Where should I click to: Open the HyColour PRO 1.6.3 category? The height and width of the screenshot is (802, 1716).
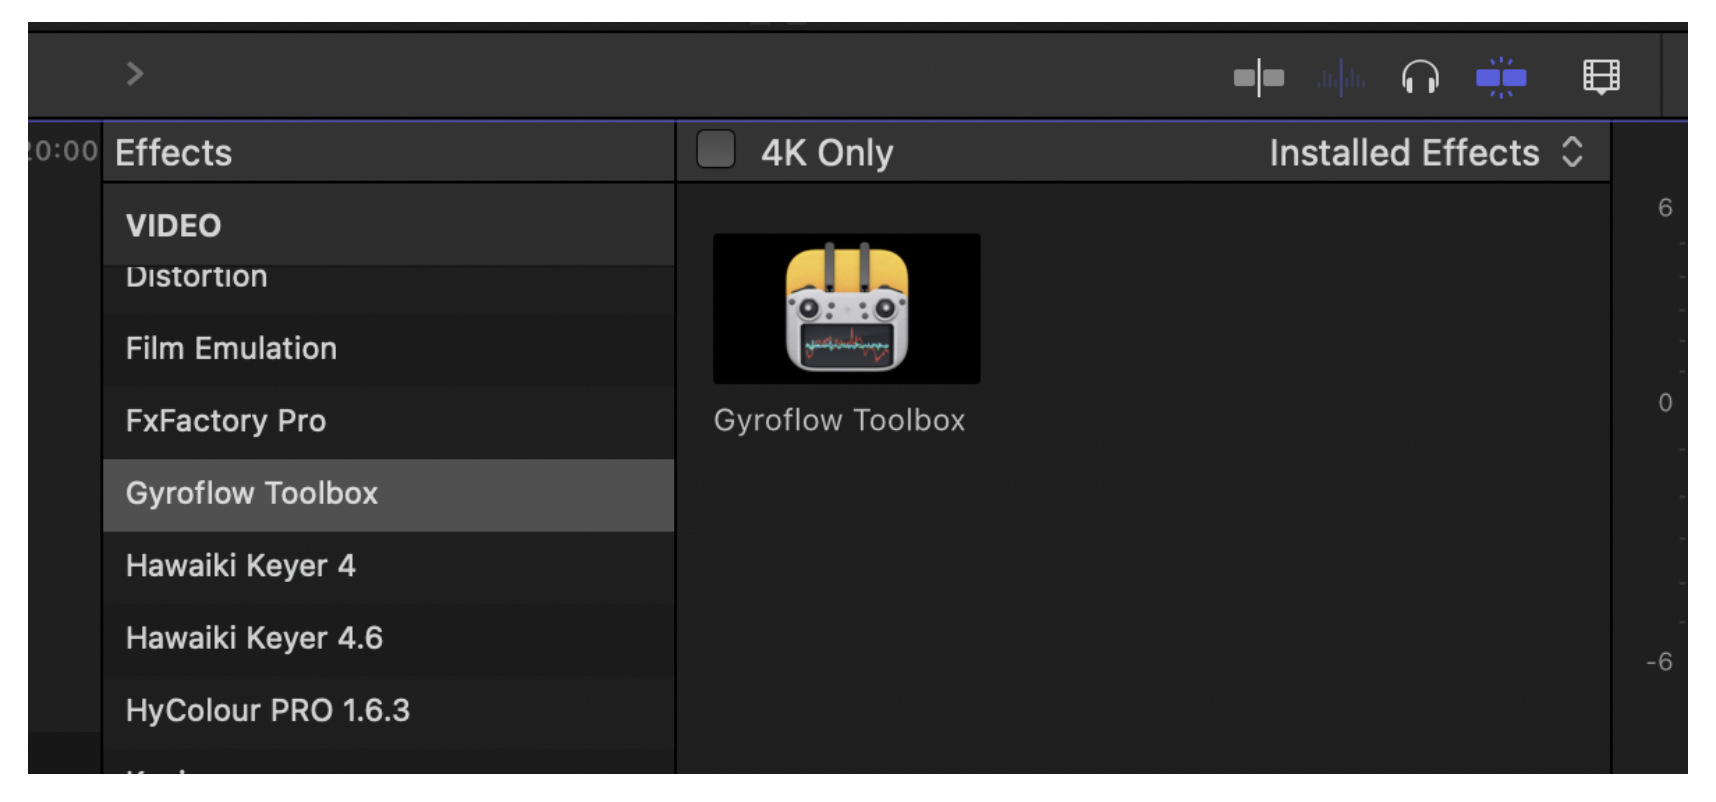click(268, 711)
